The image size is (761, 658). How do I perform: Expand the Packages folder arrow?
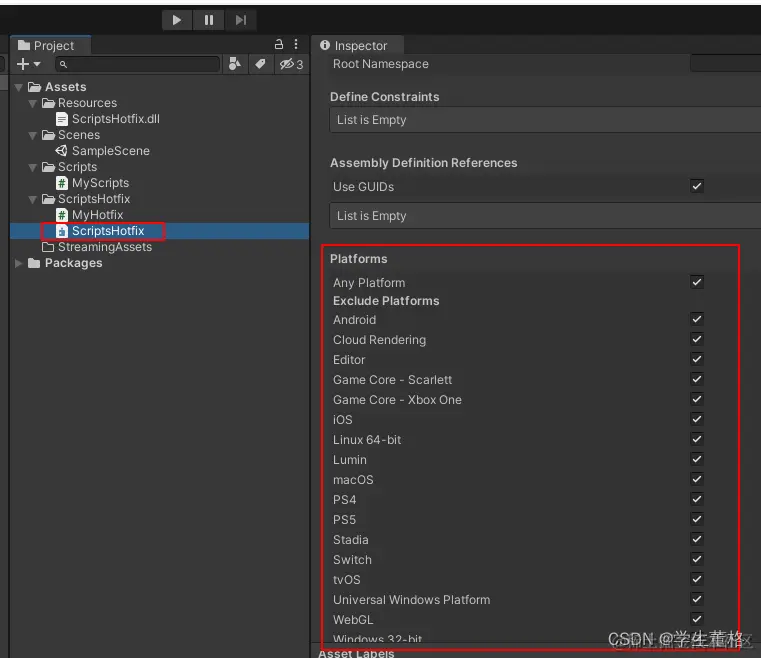tap(19, 263)
